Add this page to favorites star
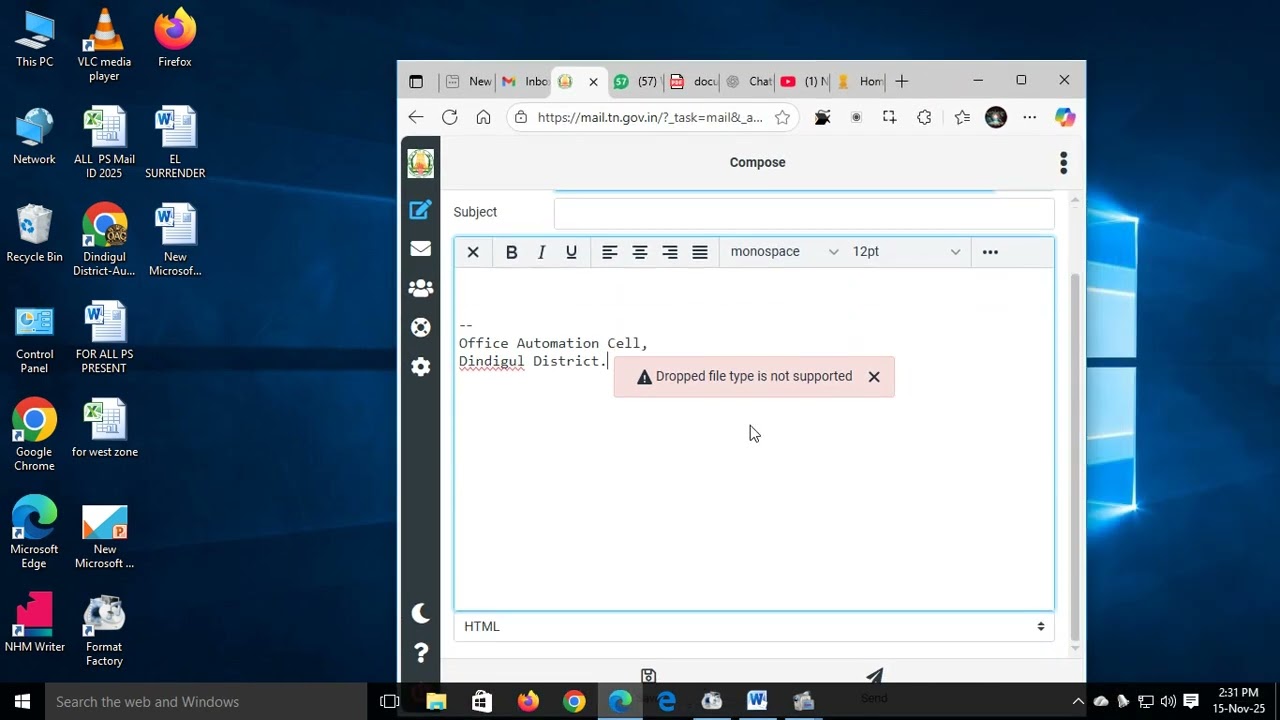Image resolution: width=1280 pixels, height=720 pixels. point(782,118)
